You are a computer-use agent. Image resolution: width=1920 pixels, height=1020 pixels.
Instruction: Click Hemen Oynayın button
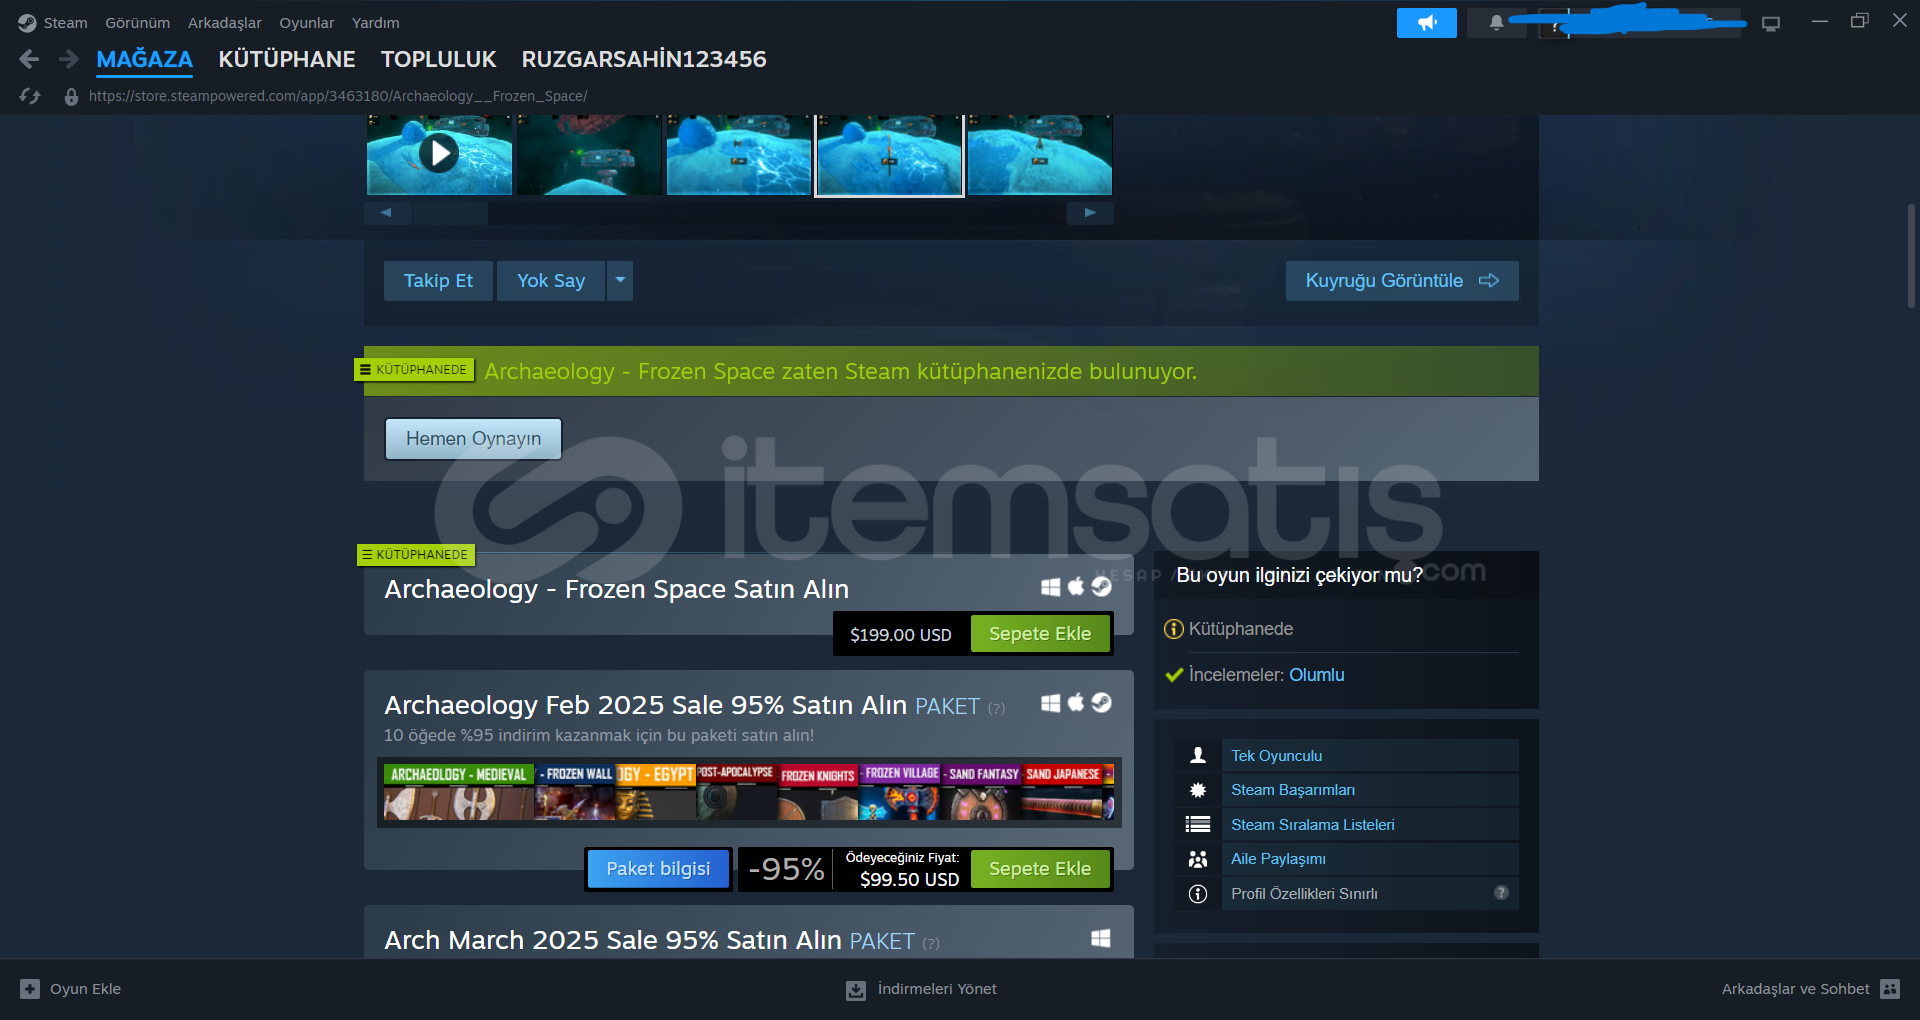coord(473,439)
